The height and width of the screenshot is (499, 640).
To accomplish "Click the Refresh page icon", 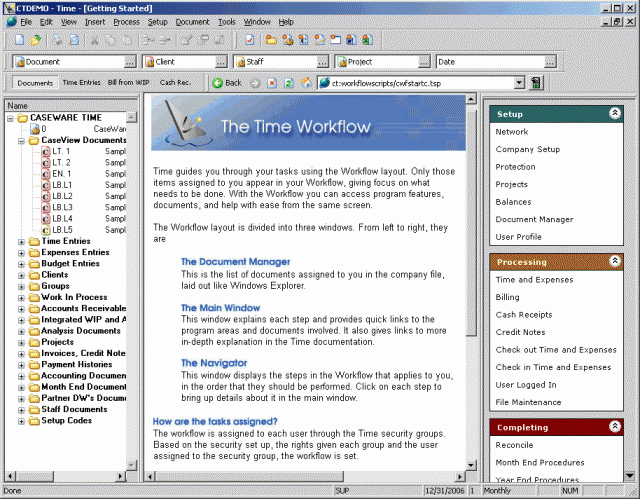I will pyautogui.click(x=289, y=82).
